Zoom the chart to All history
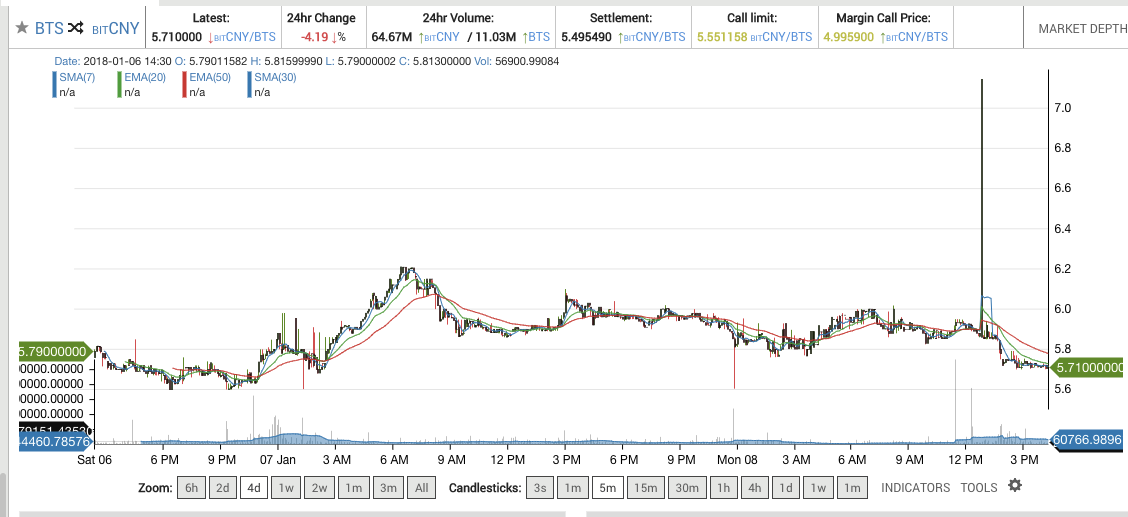The image size is (1128, 517). pos(422,488)
